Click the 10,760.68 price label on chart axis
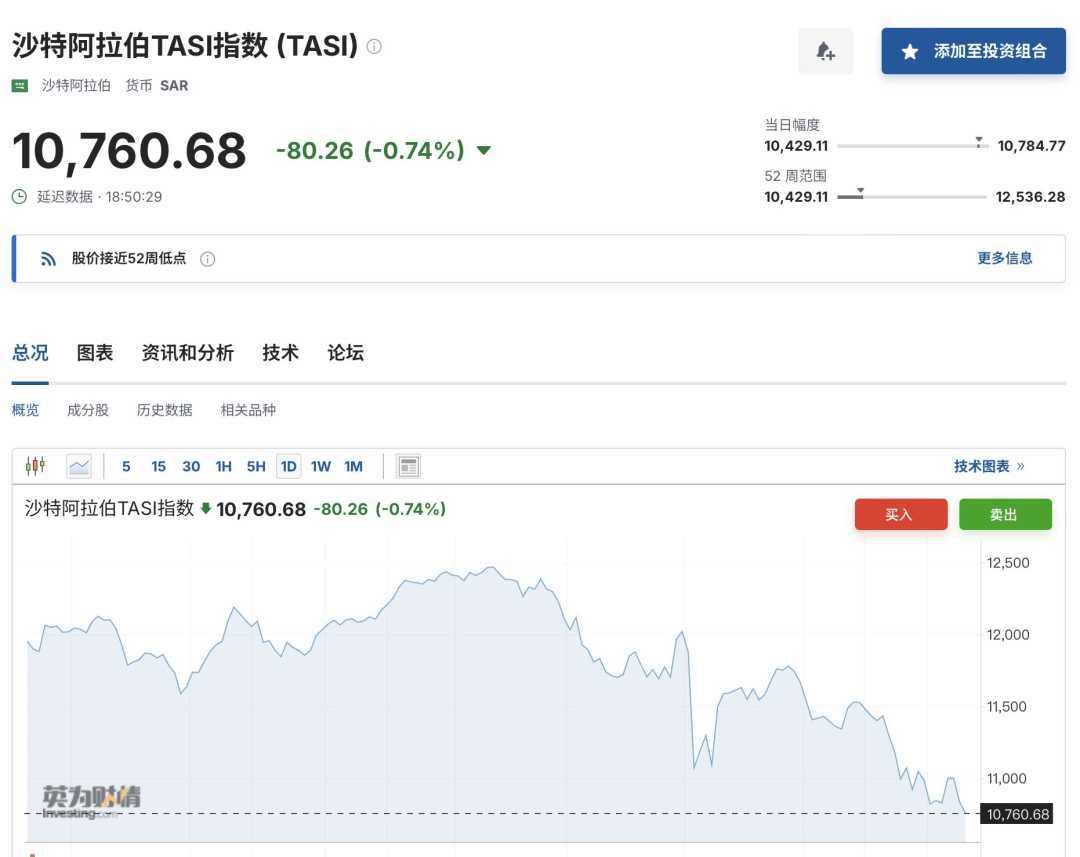This screenshot has height=857, width=1080. pos(1018,814)
